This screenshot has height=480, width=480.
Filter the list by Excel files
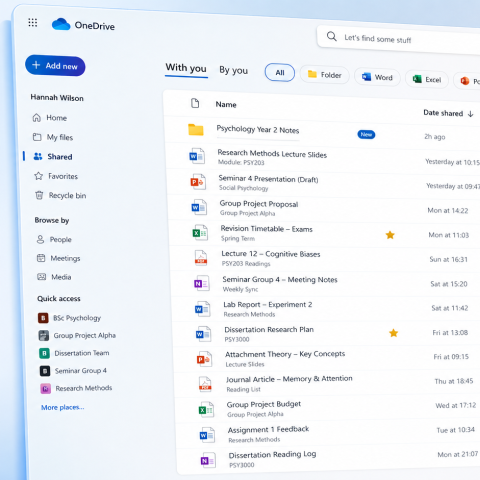(x=427, y=79)
